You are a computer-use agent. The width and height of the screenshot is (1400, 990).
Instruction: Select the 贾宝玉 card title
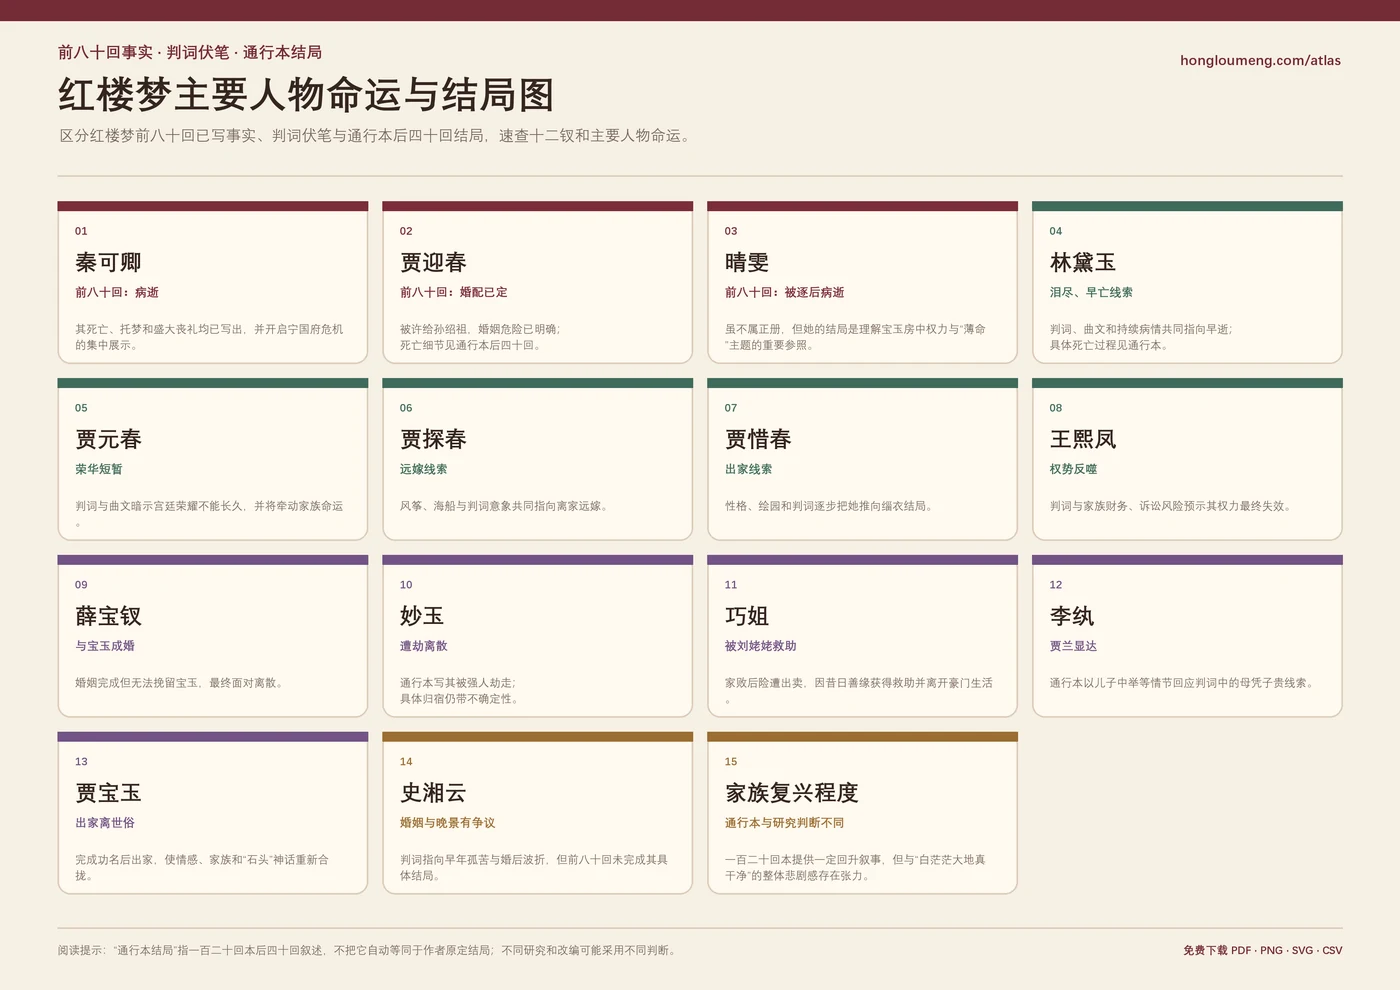pos(108,793)
